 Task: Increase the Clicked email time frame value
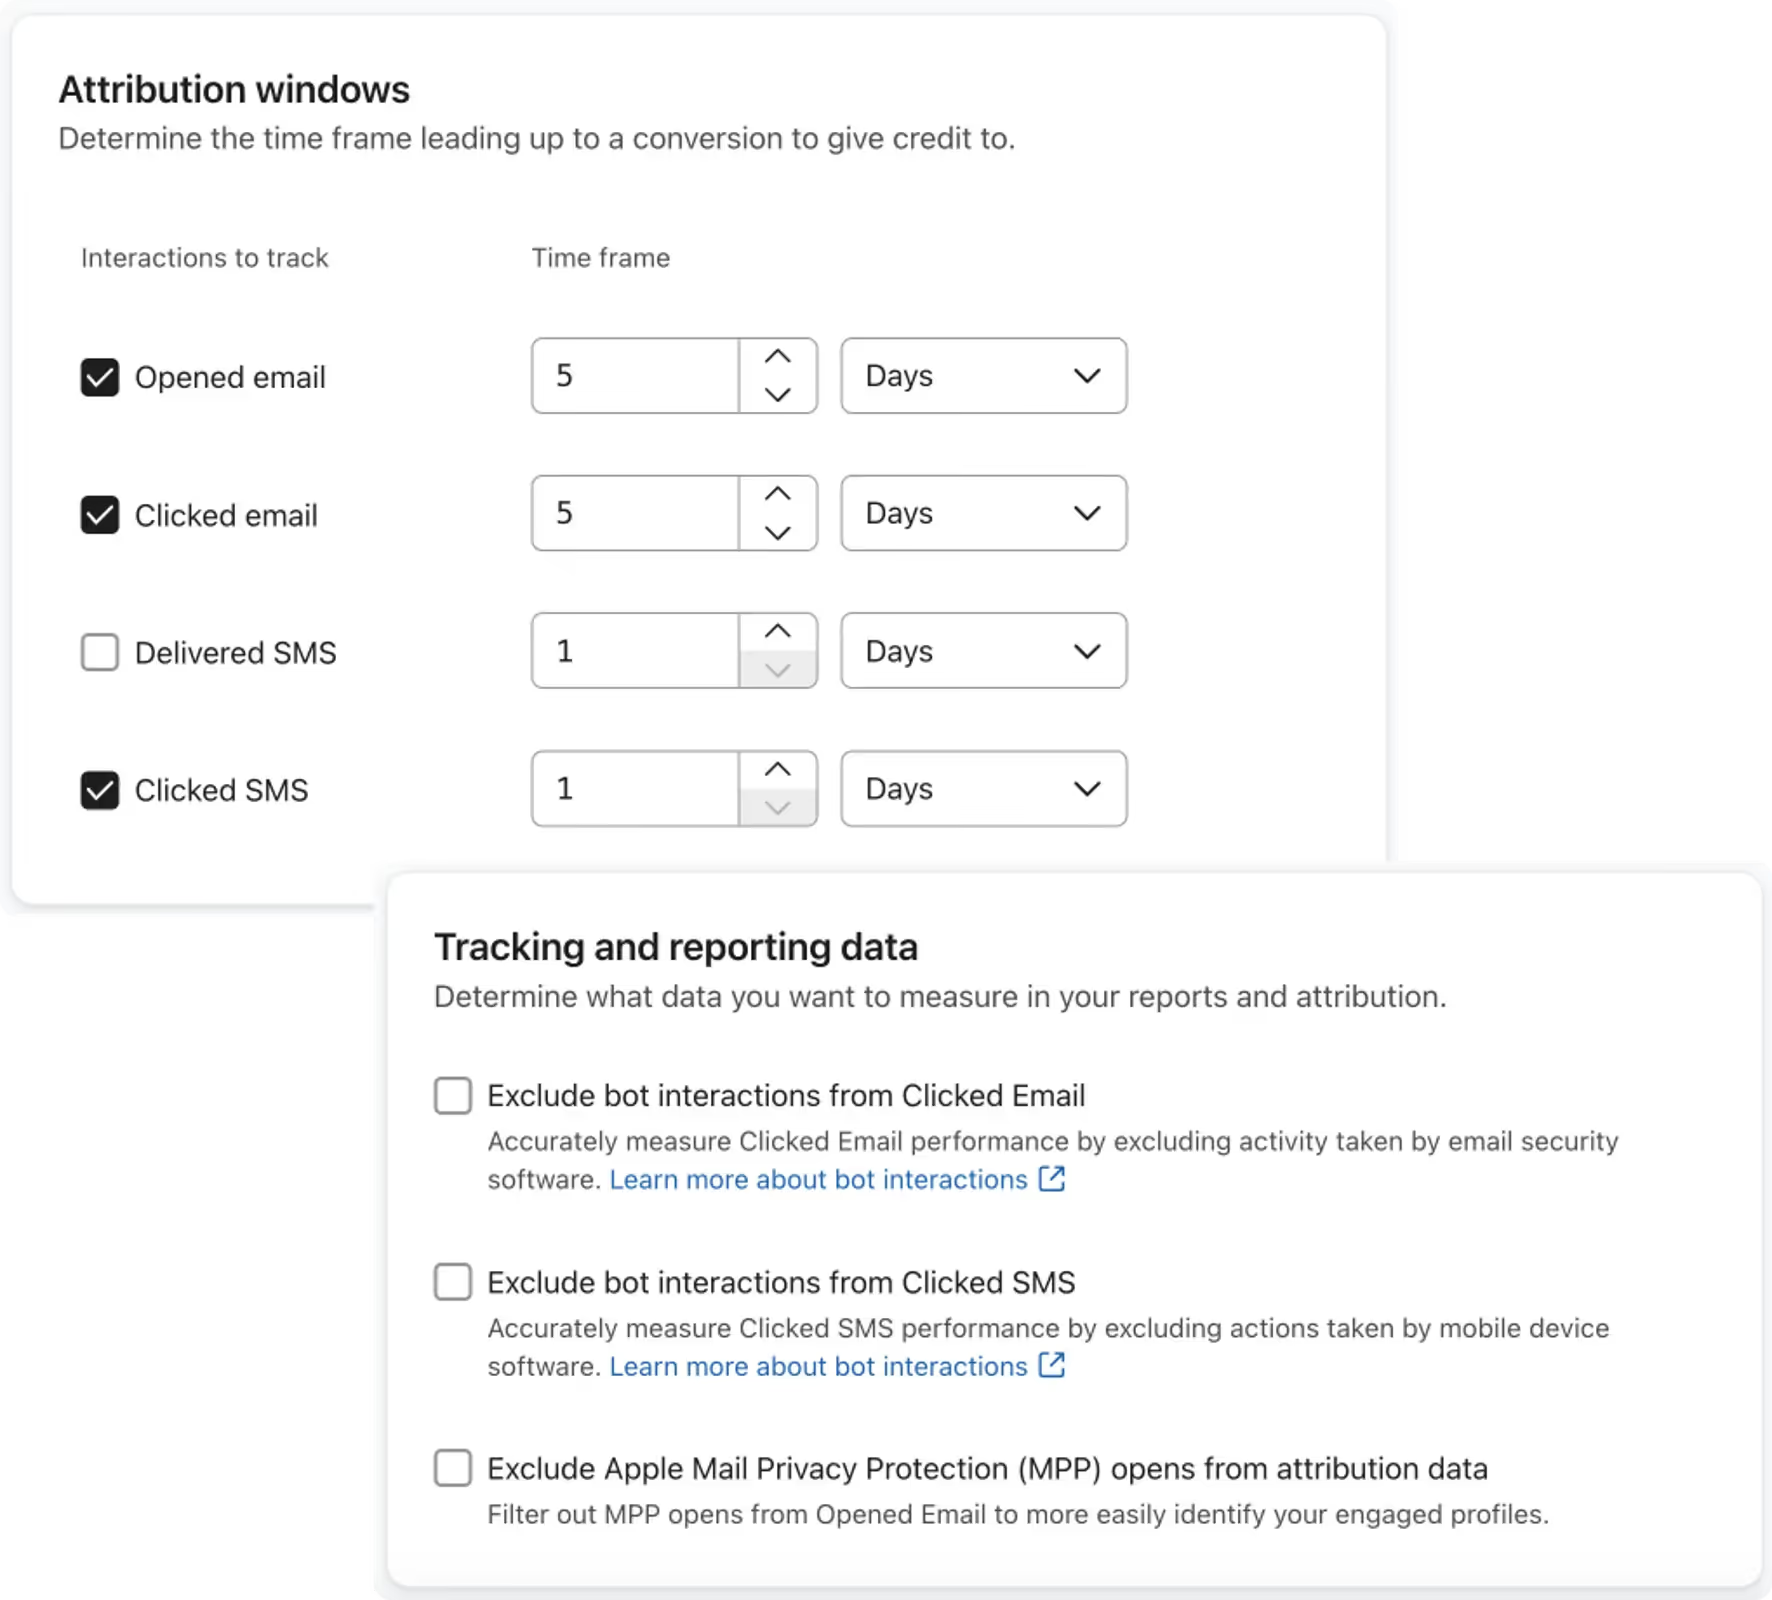[x=778, y=494]
